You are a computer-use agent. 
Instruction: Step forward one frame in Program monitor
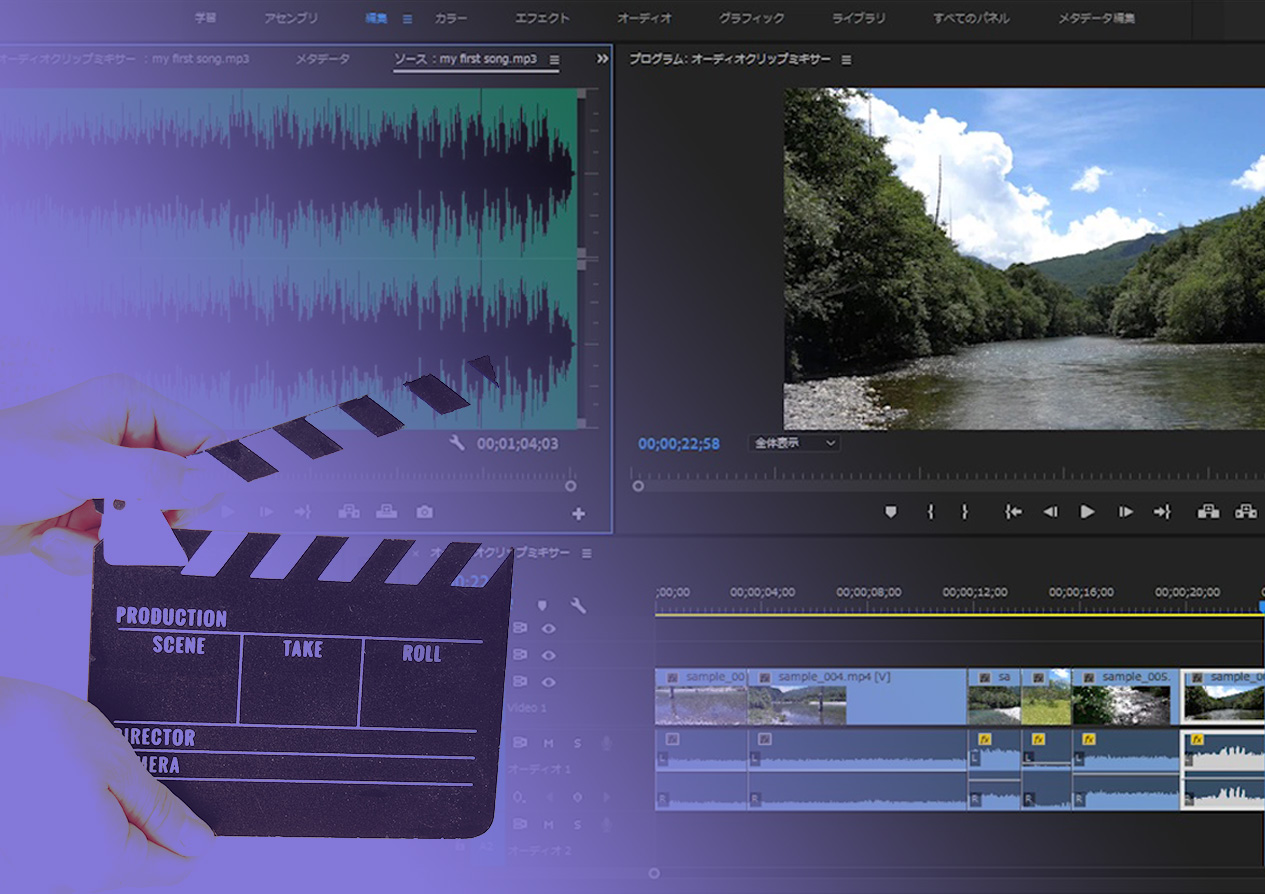[x=1125, y=512]
